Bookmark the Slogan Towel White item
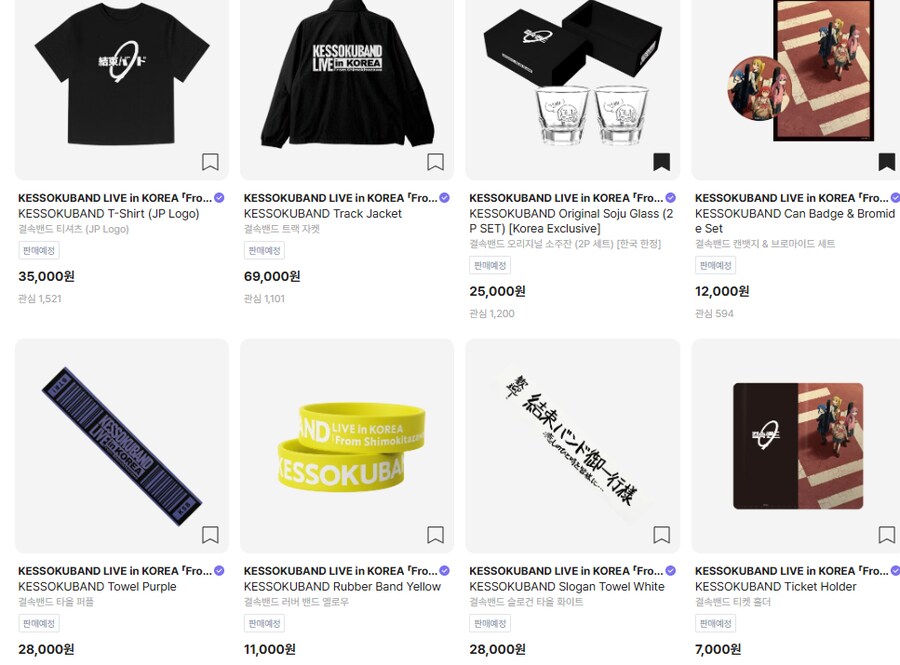 [x=661, y=535]
